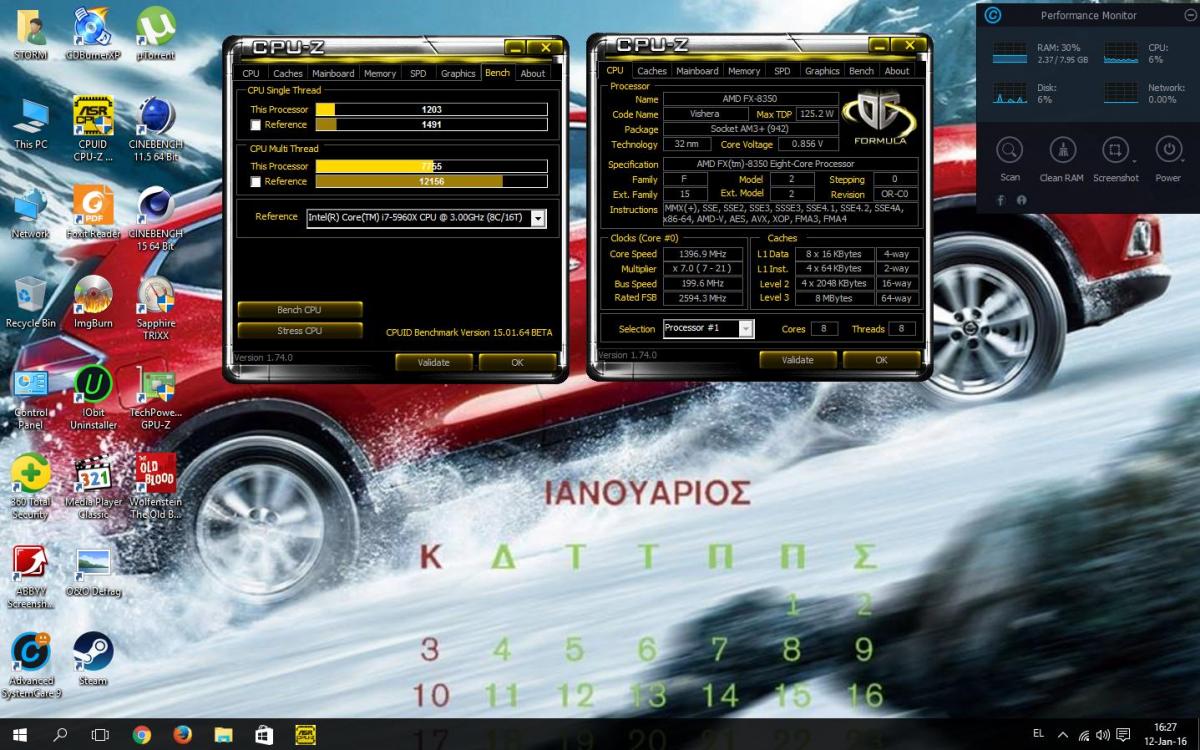Select the This PC desktop icon
1200x750 pixels.
point(31,124)
